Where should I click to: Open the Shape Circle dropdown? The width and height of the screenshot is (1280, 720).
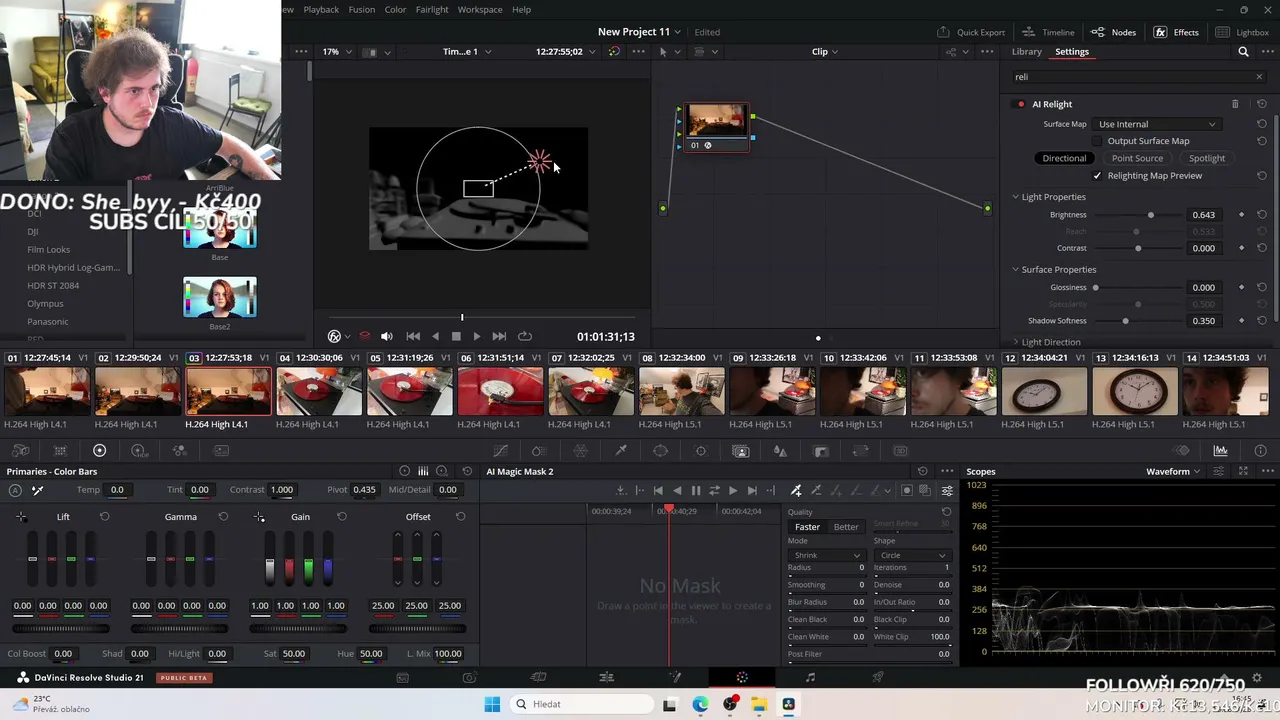pos(911,556)
